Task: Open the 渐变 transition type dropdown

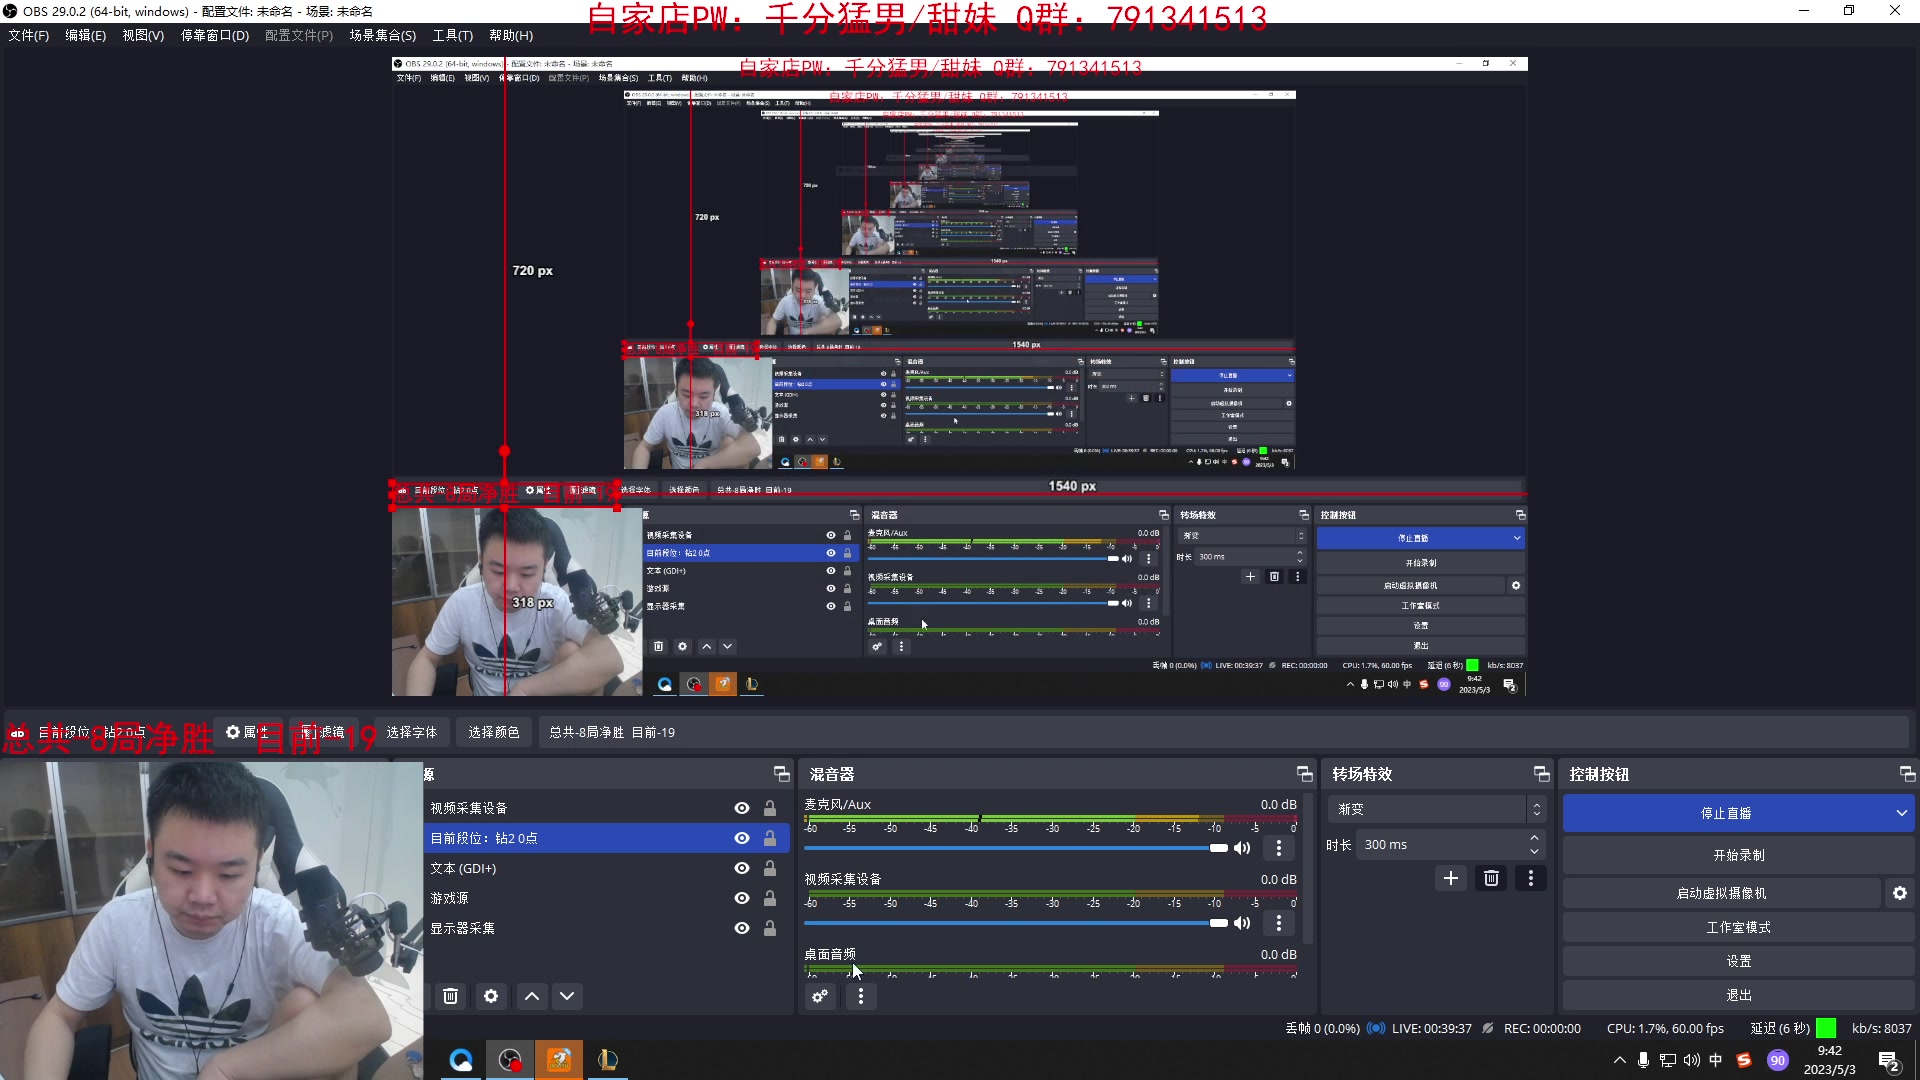Action: coord(1436,809)
